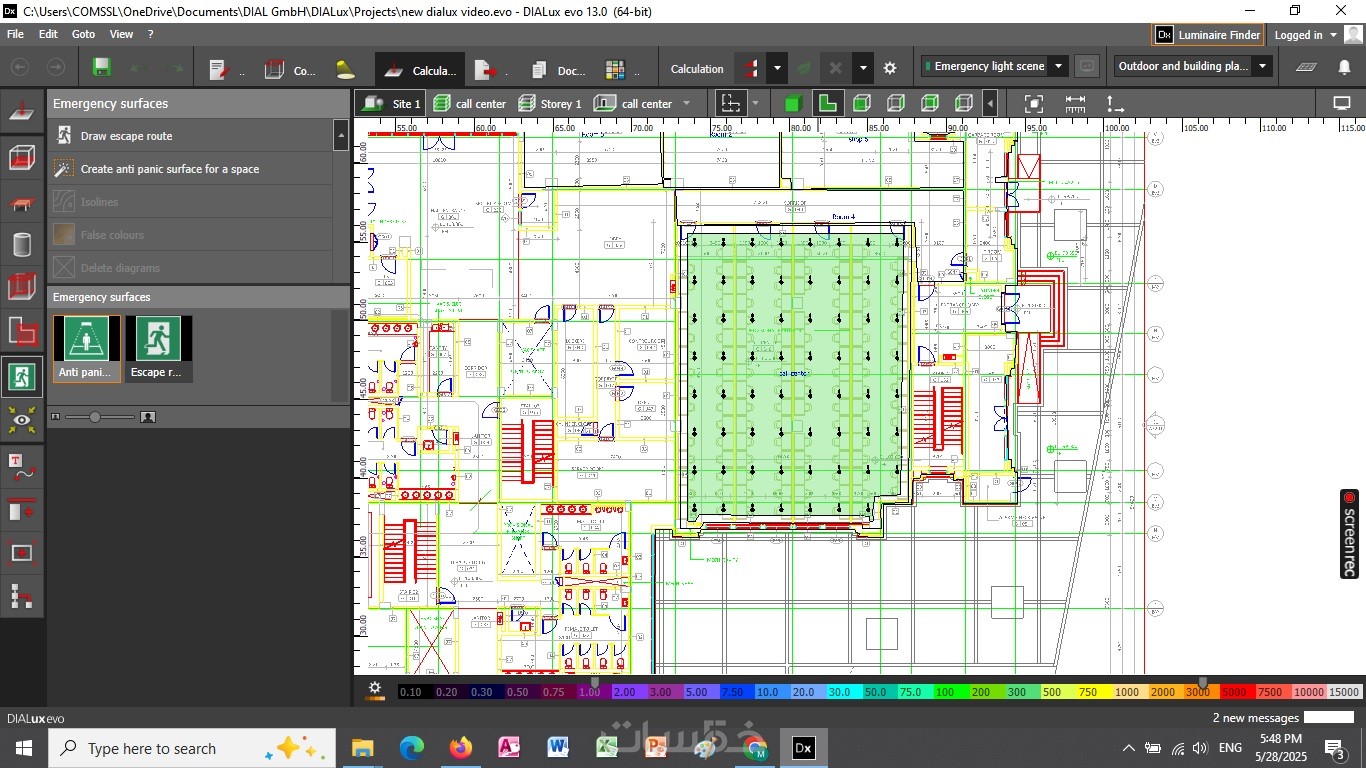Open the View menu
The width and height of the screenshot is (1366, 768).
pos(121,34)
